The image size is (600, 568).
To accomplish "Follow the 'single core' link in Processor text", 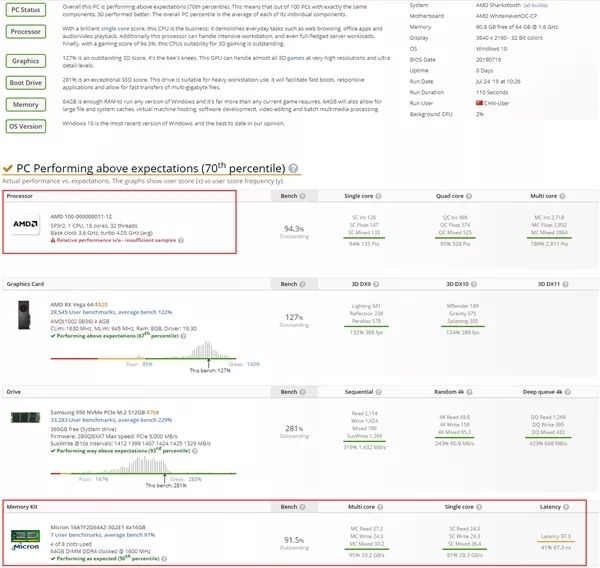I will click(115, 29).
